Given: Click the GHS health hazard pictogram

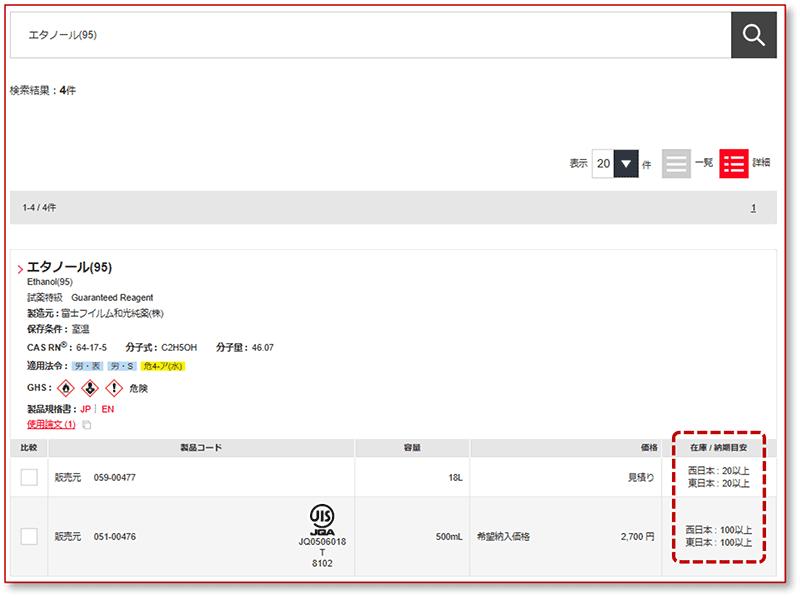Looking at the screenshot, I should coord(90,388).
